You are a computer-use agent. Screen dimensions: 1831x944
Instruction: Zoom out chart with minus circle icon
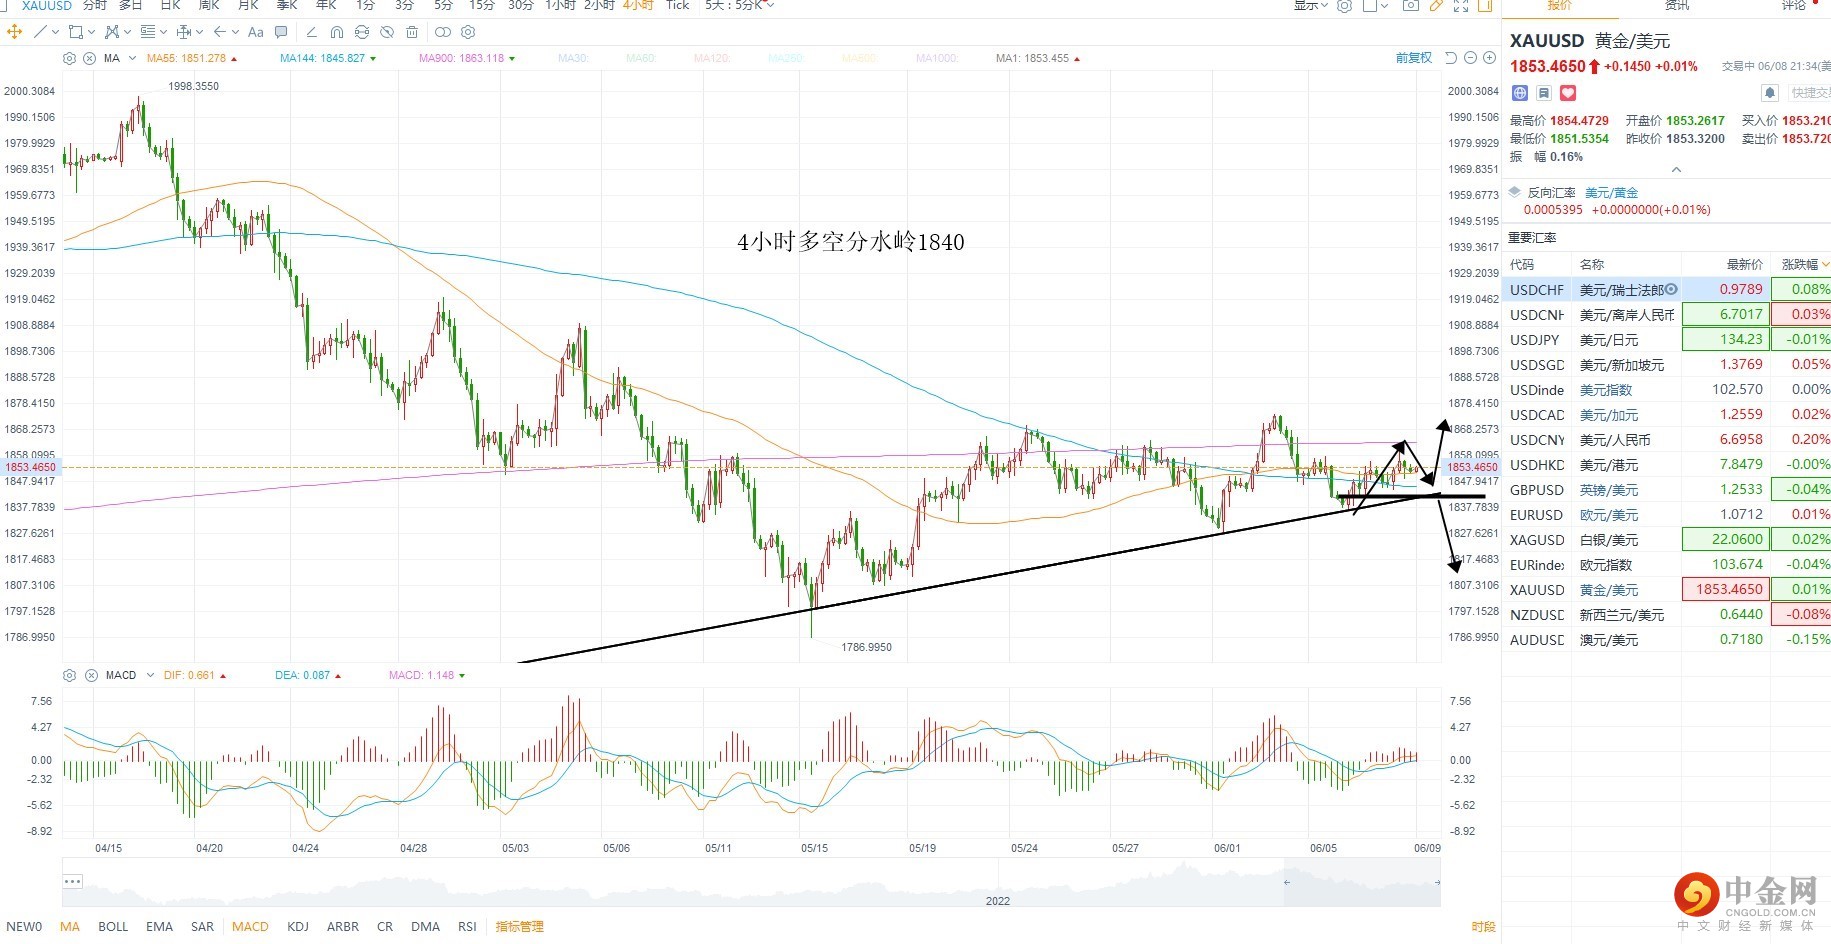[x=1470, y=58]
